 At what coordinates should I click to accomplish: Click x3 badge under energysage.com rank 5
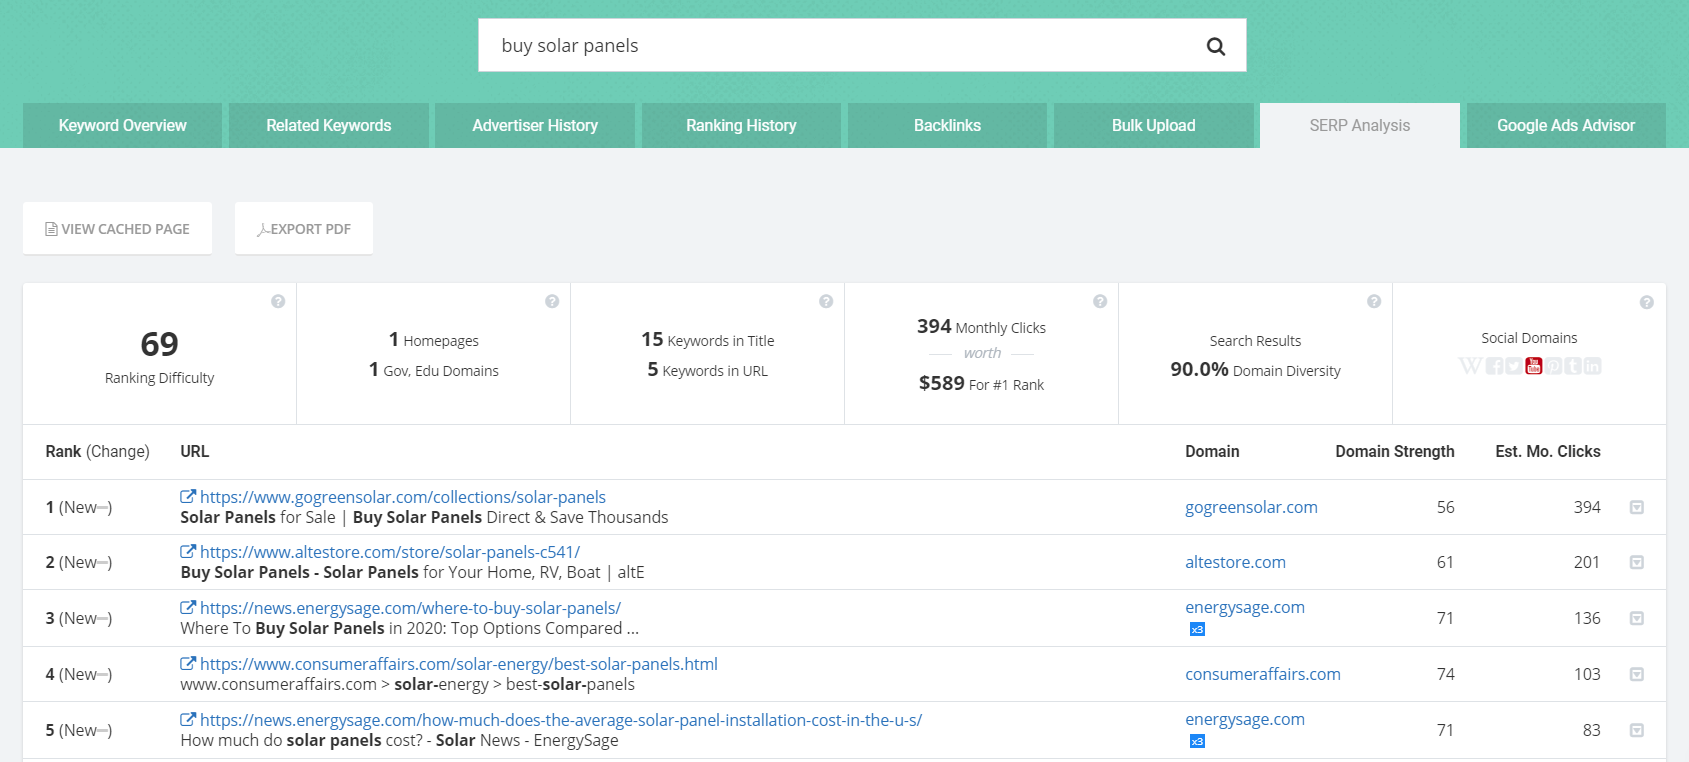point(1197,741)
